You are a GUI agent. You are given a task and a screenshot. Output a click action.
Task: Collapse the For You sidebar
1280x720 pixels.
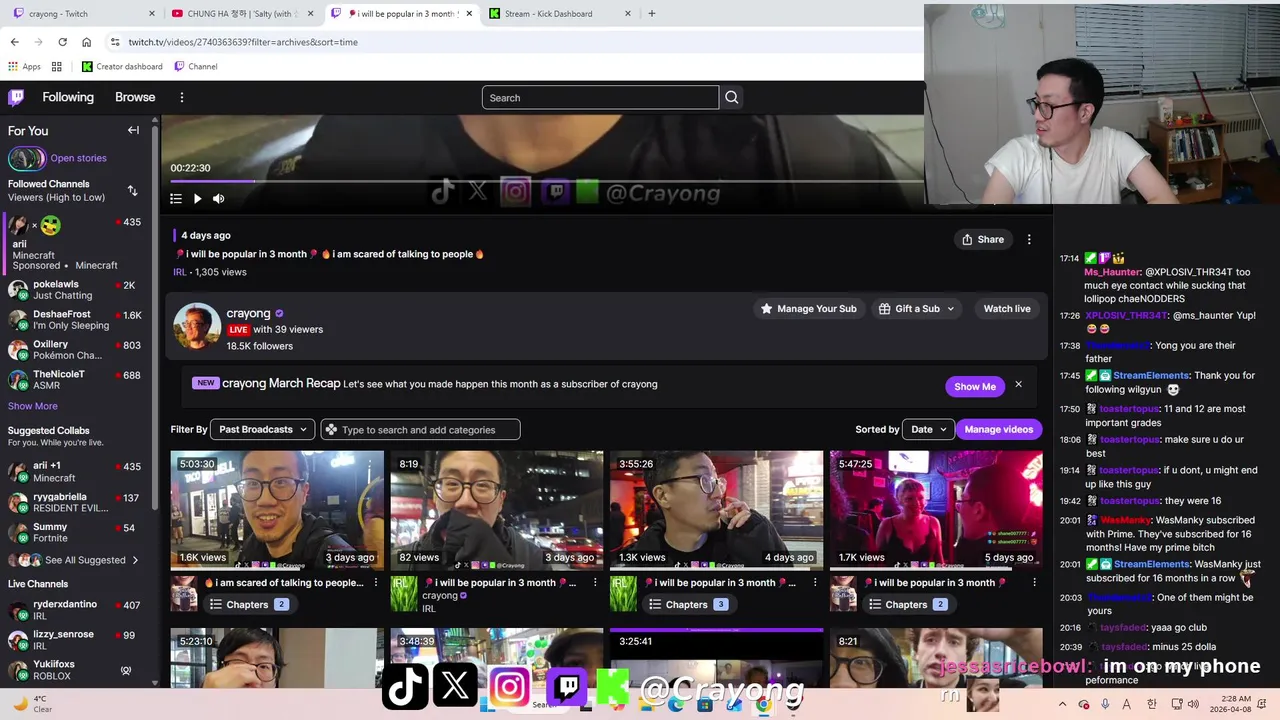pyautogui.click(x=133, y=130)
